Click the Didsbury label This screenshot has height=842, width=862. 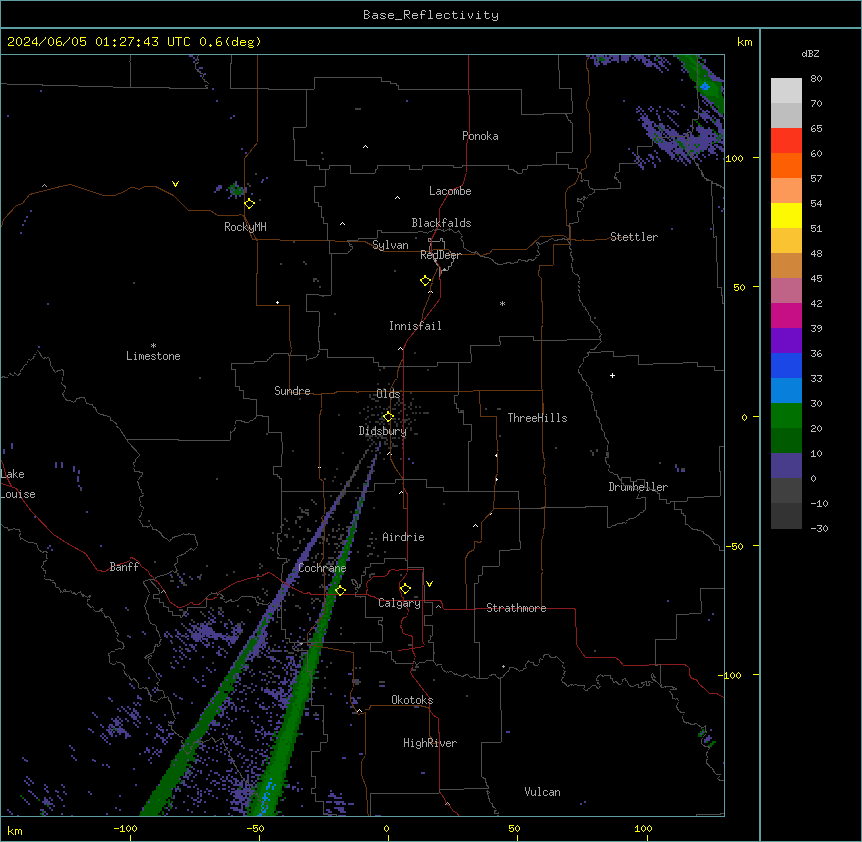coord(383,431)
